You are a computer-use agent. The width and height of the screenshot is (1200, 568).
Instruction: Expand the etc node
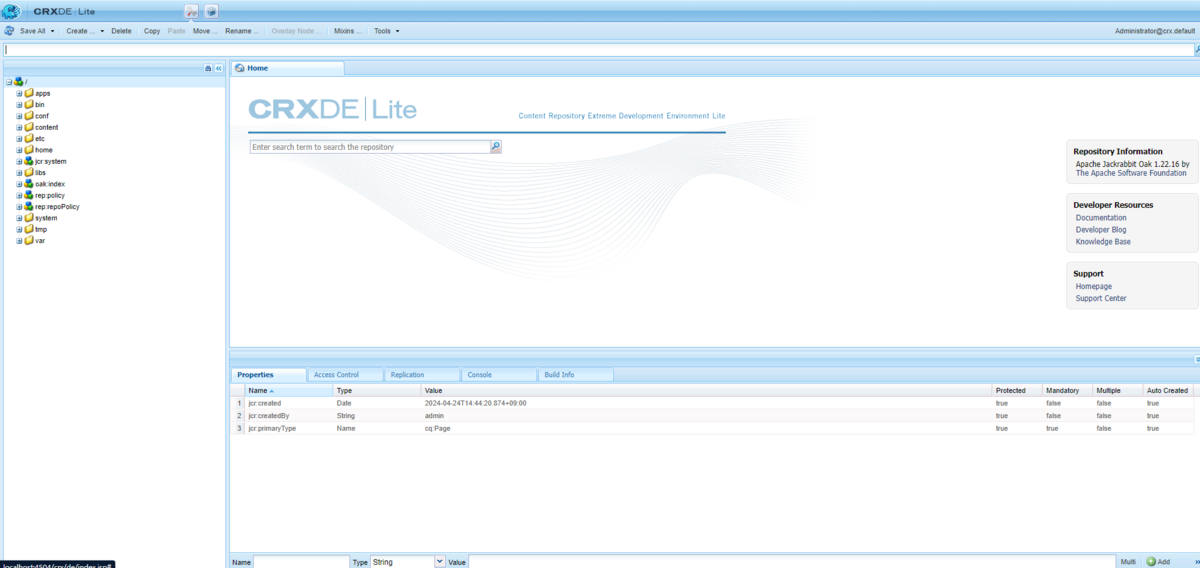pyautogui.click(x=19, y=138)
